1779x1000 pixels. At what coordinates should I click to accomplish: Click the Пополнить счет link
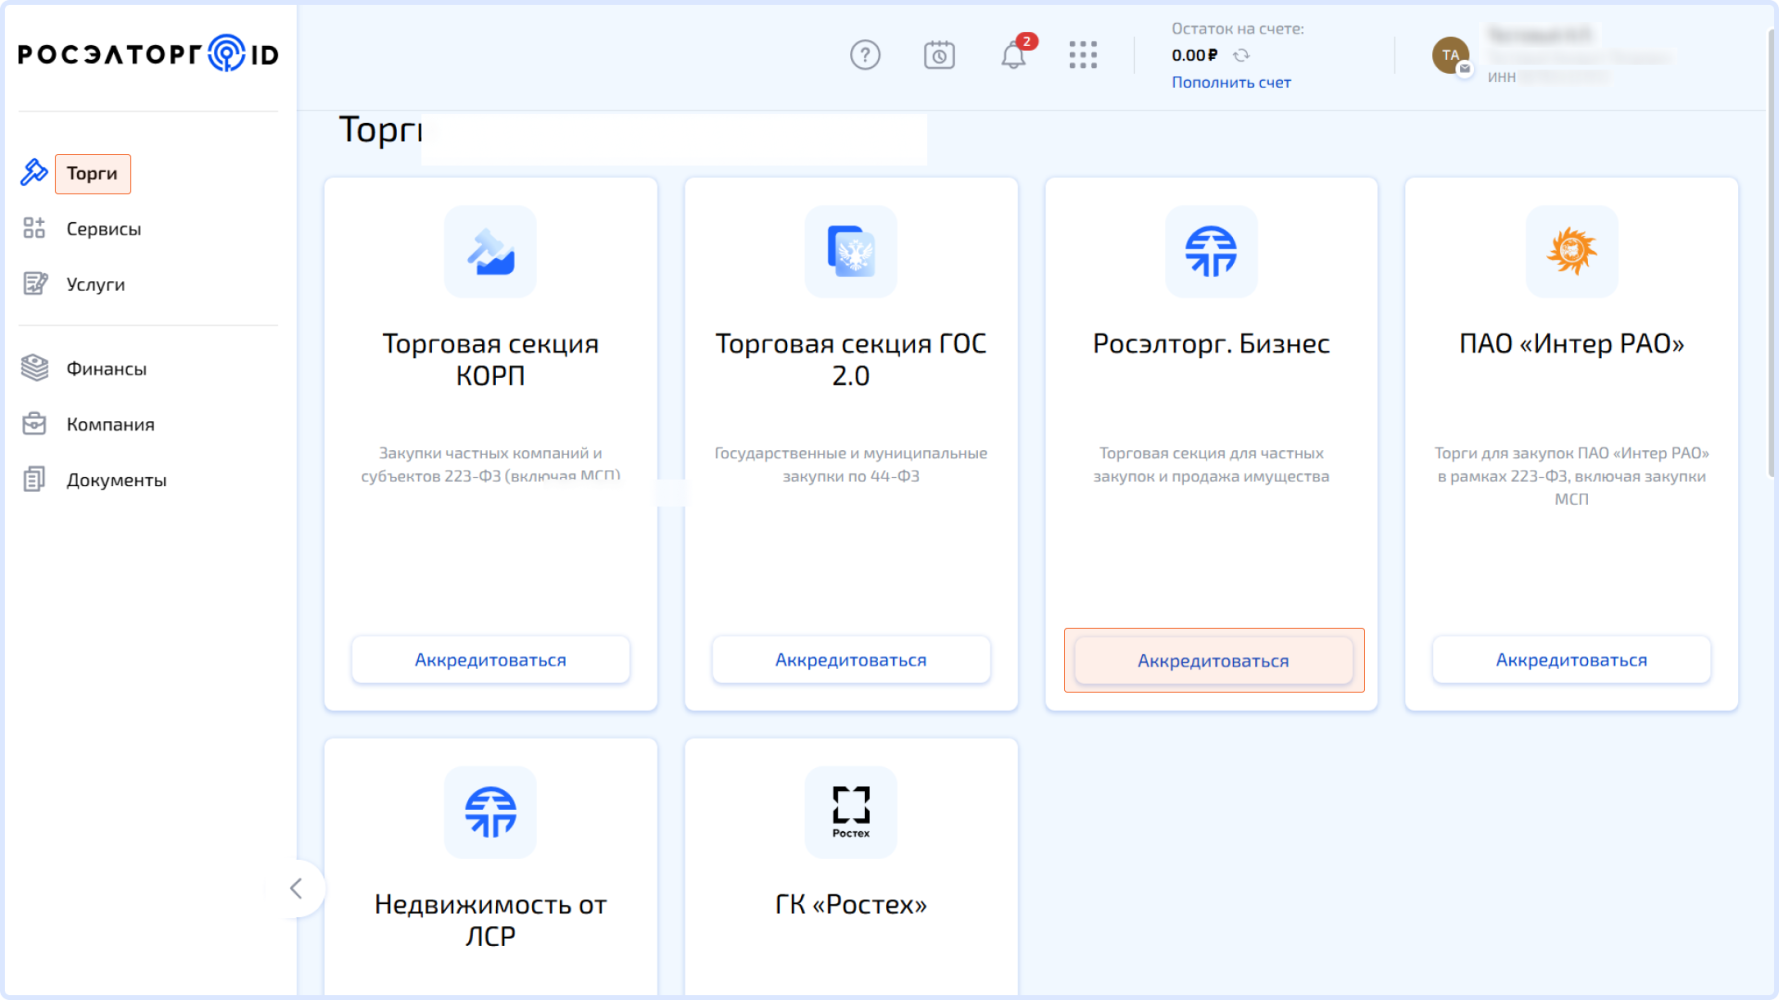pyautogui.click(x=1231, y=83)
